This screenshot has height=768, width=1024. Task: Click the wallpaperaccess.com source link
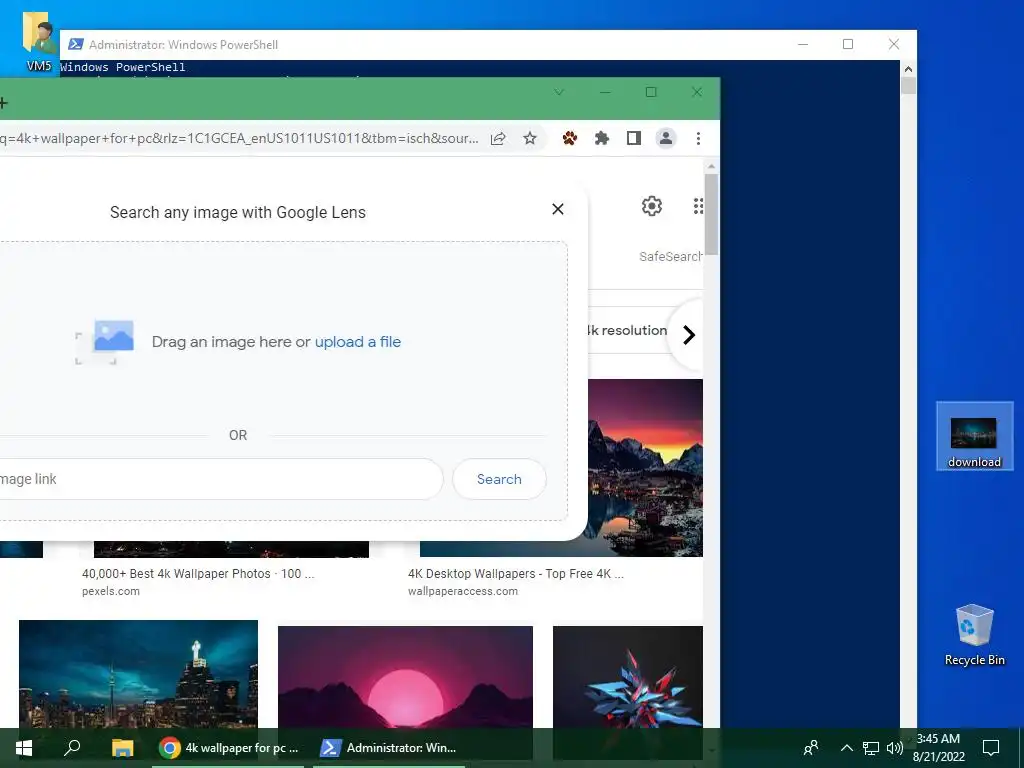click(462, 591)
